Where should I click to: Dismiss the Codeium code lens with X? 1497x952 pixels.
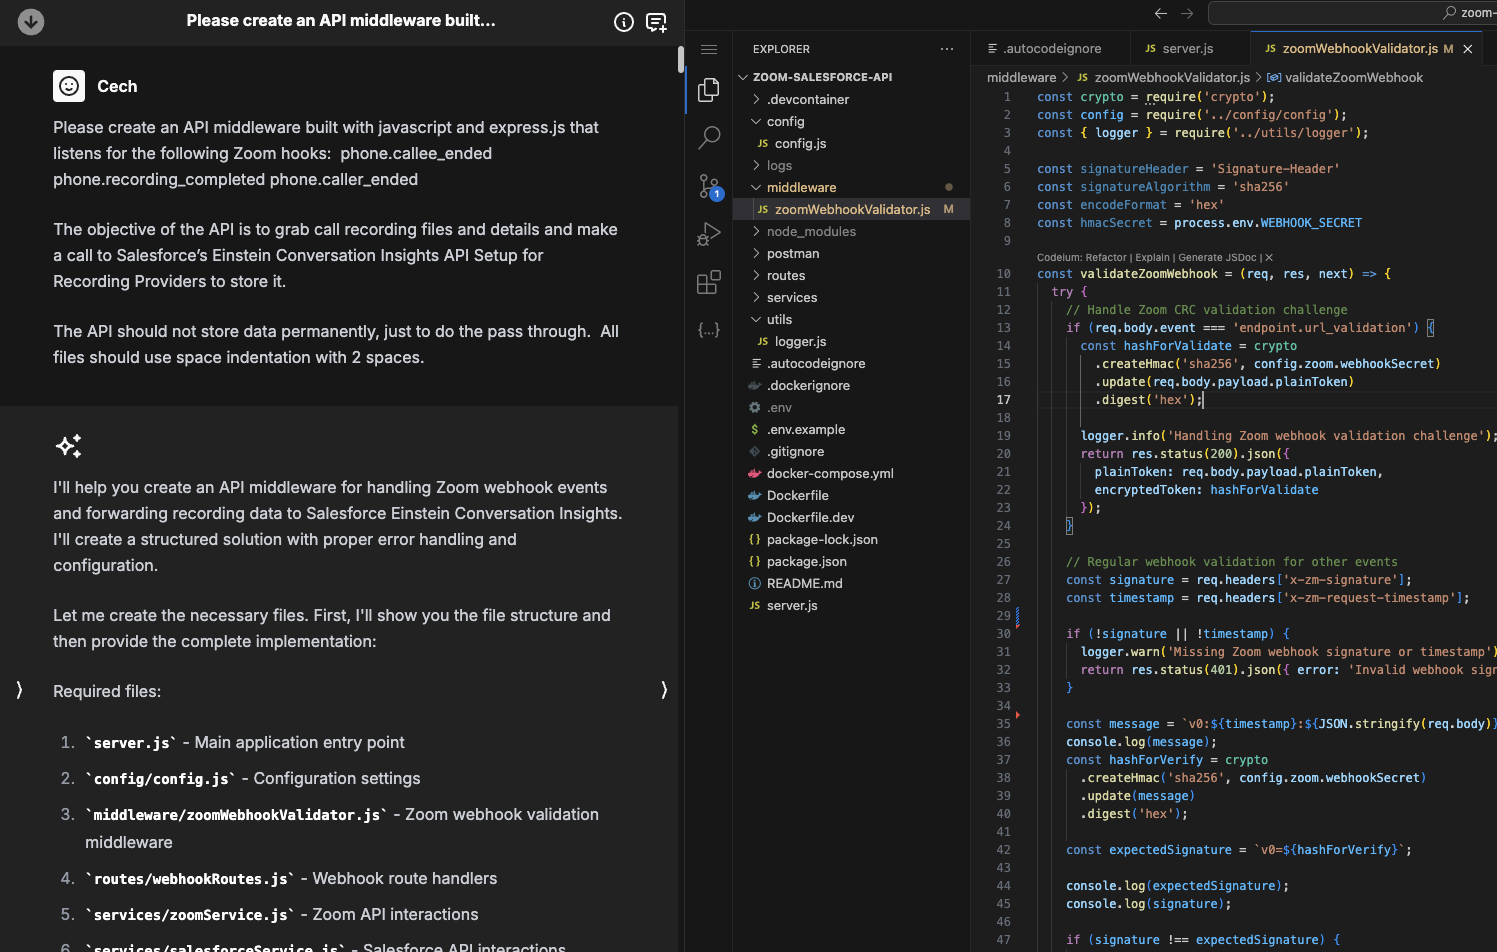point(1269,258)
